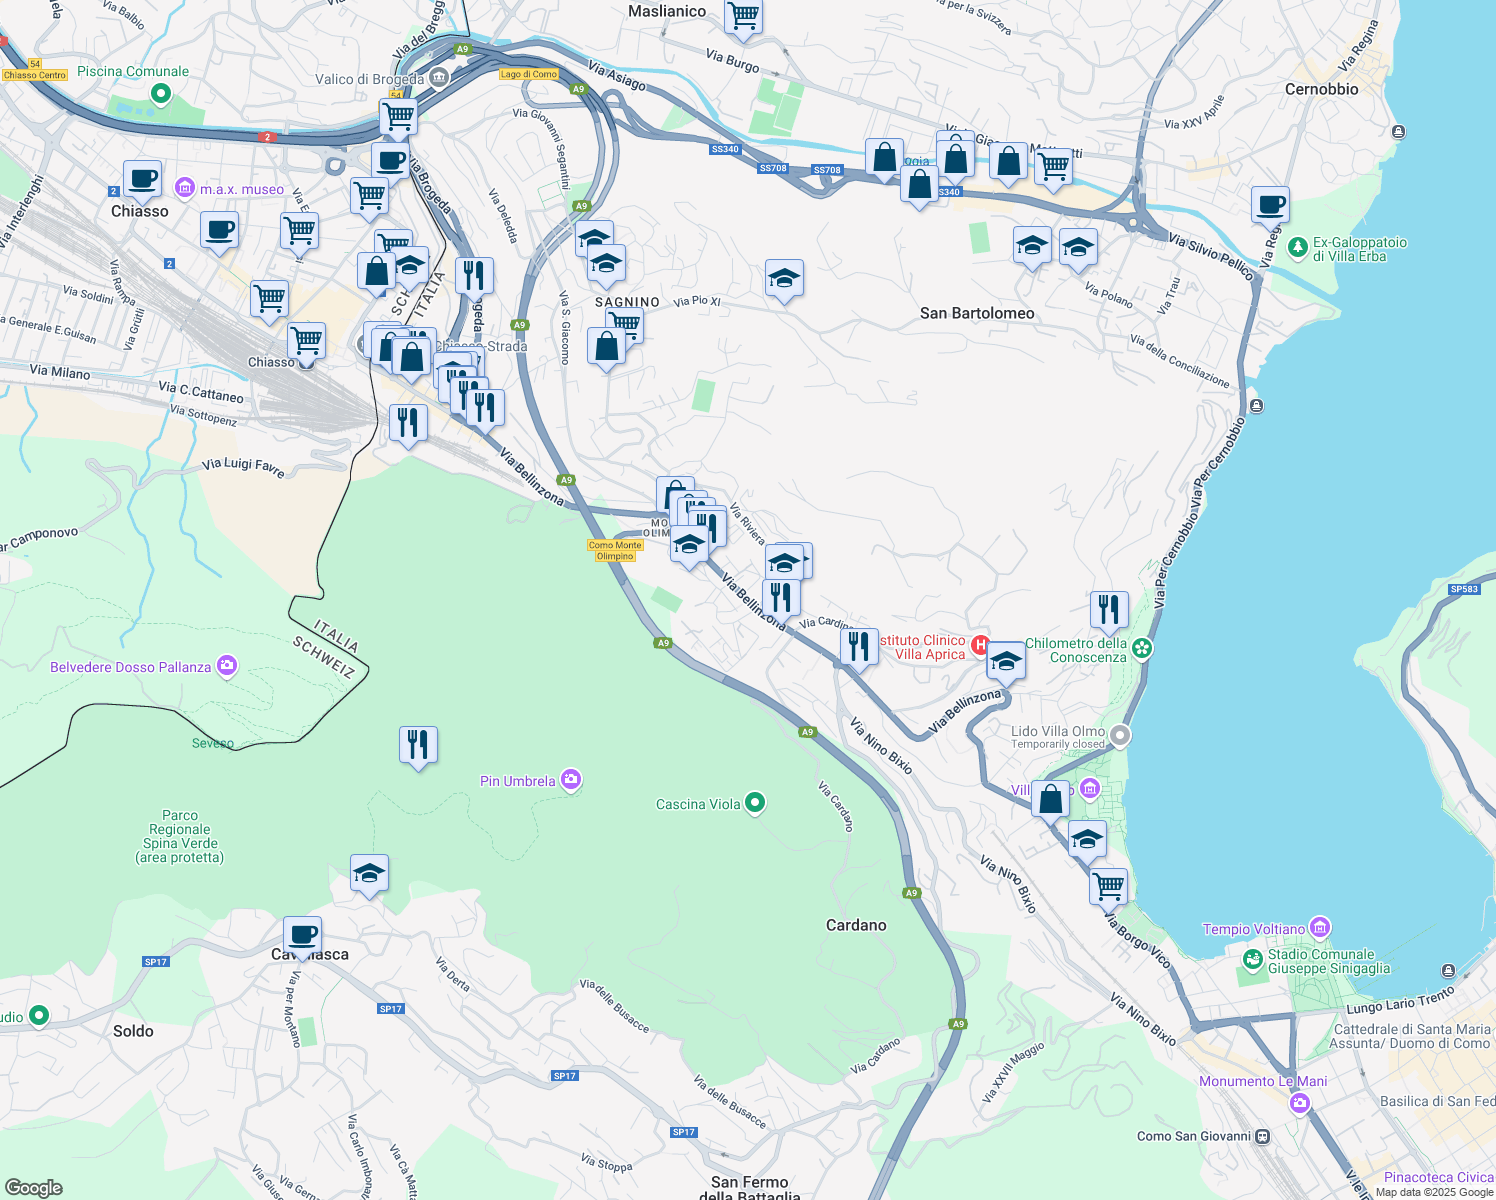Image resolution: width=1496 pixels, height=1200 pixels.
Task: Click the Maslianico town label
Action: [x=667, y=11]
